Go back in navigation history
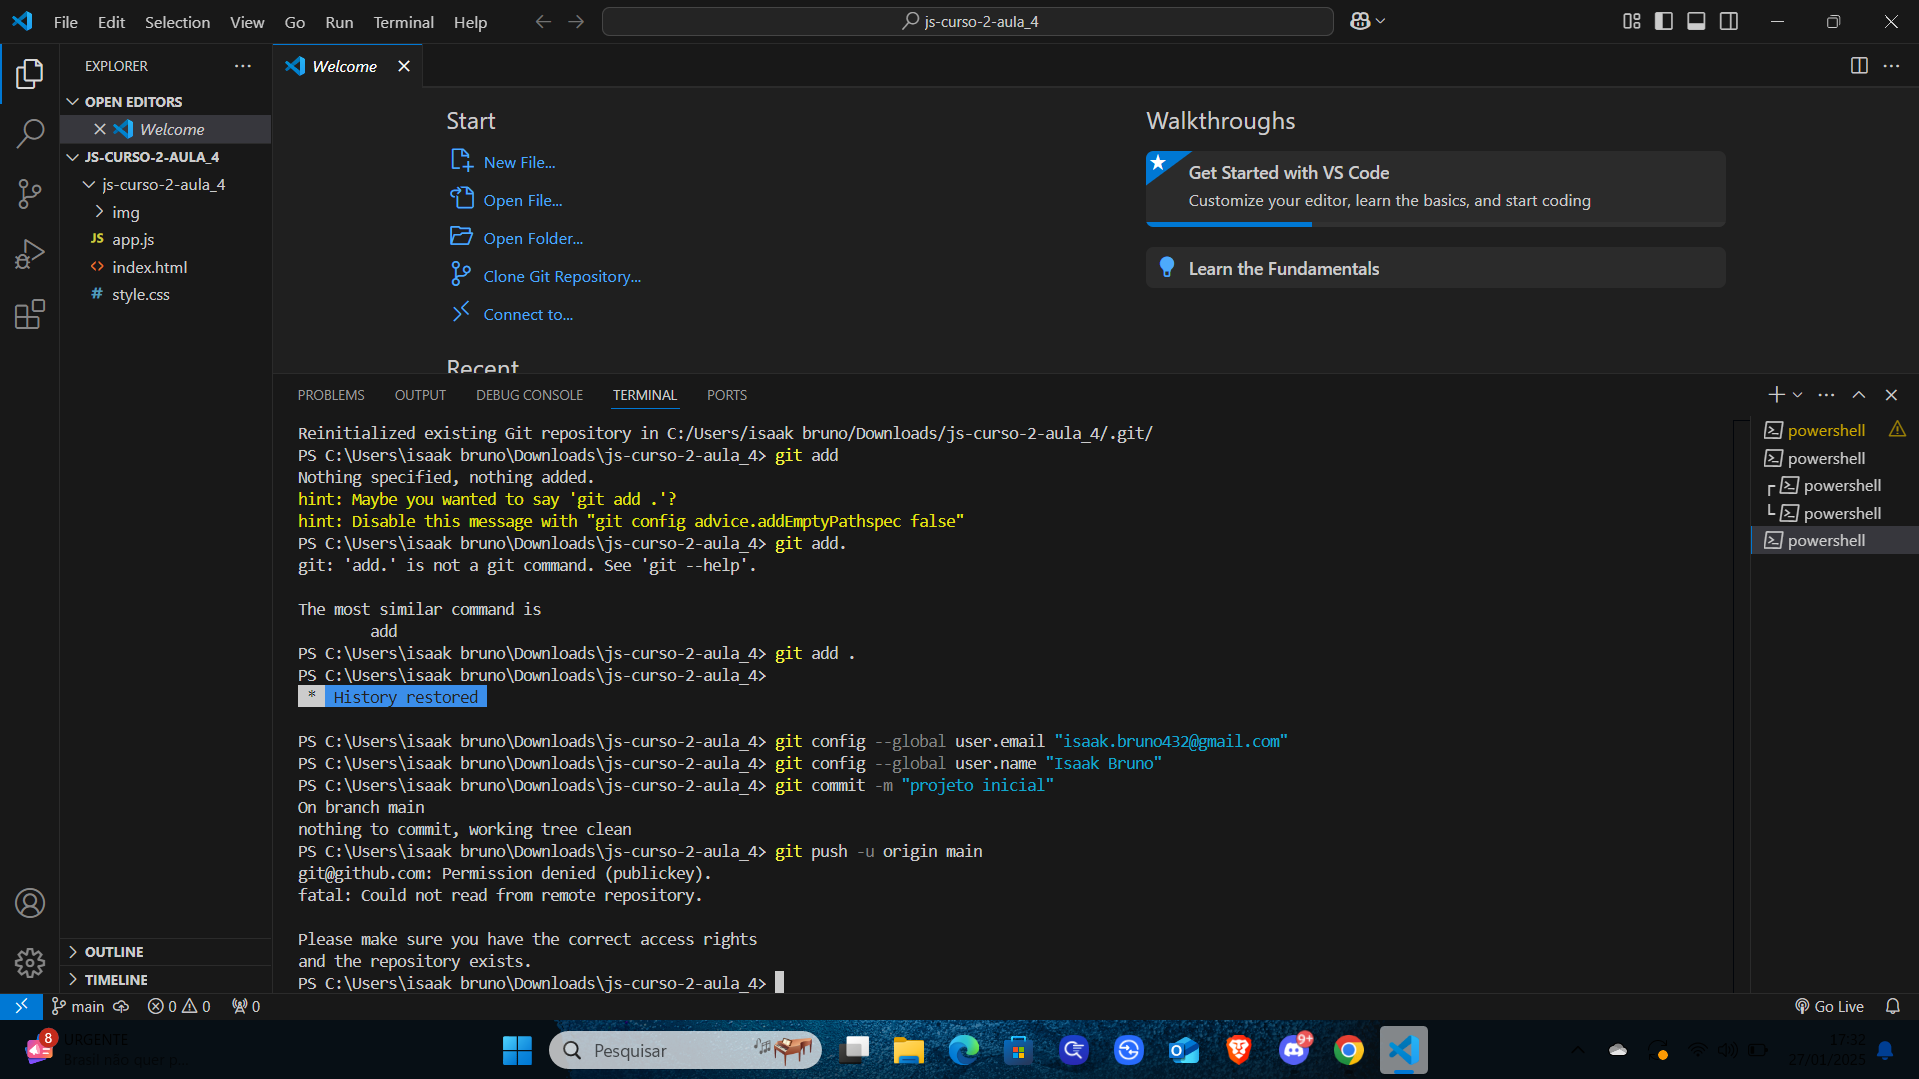Viewport: 1919px width, 1079px height. pyautogui.click(x=543, y=21)
